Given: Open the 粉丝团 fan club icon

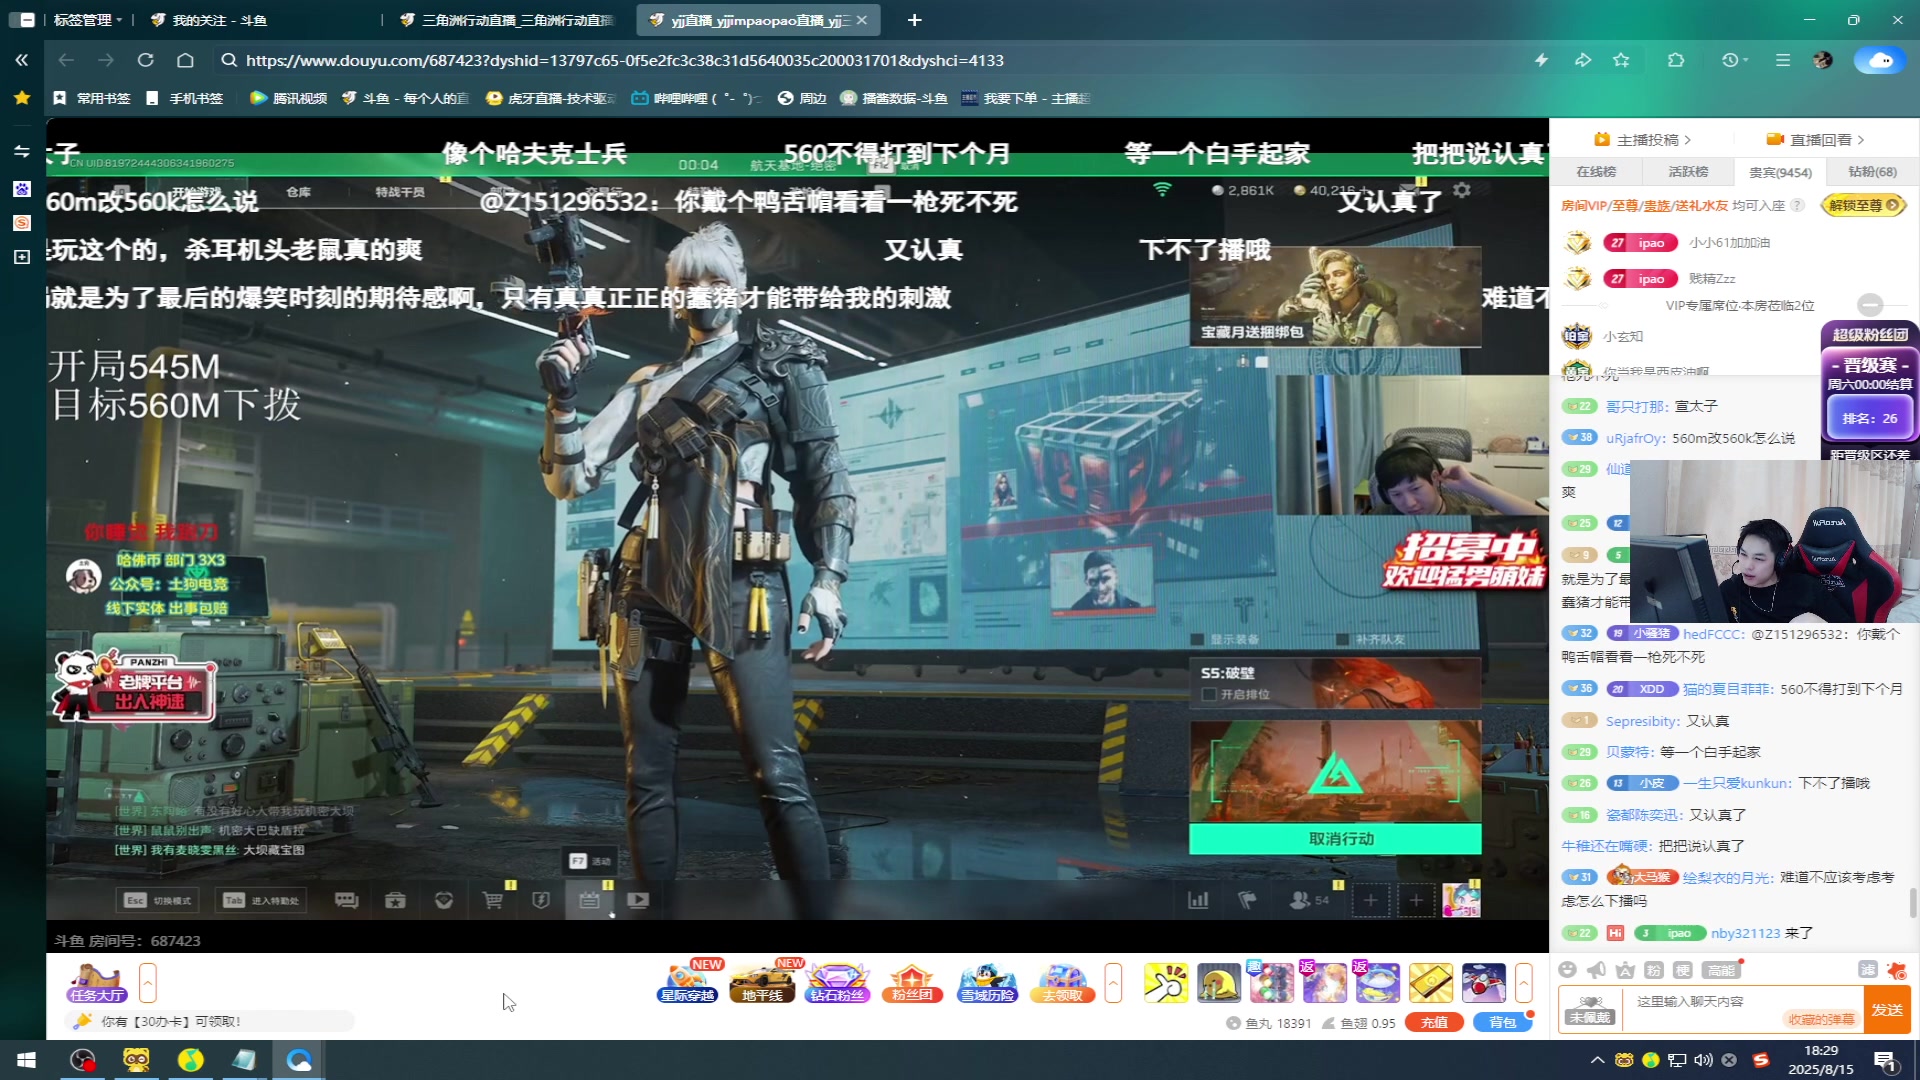Looking at the screenshot, I should 912,983.
